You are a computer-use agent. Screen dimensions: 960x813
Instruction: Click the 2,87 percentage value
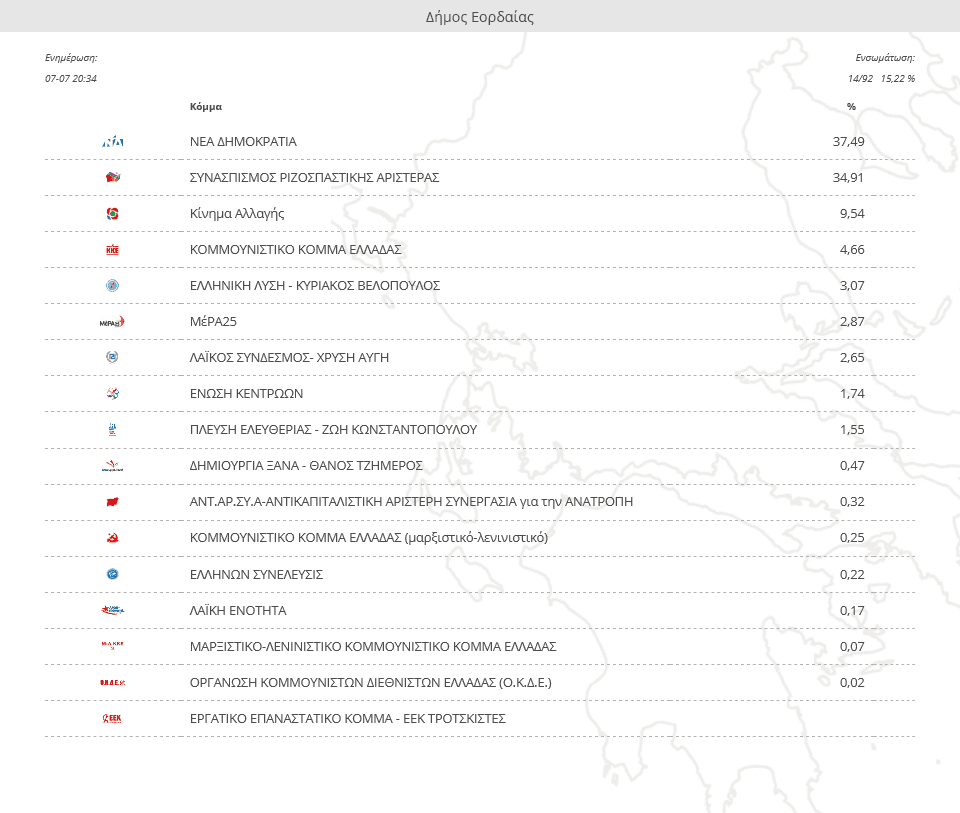852,322
